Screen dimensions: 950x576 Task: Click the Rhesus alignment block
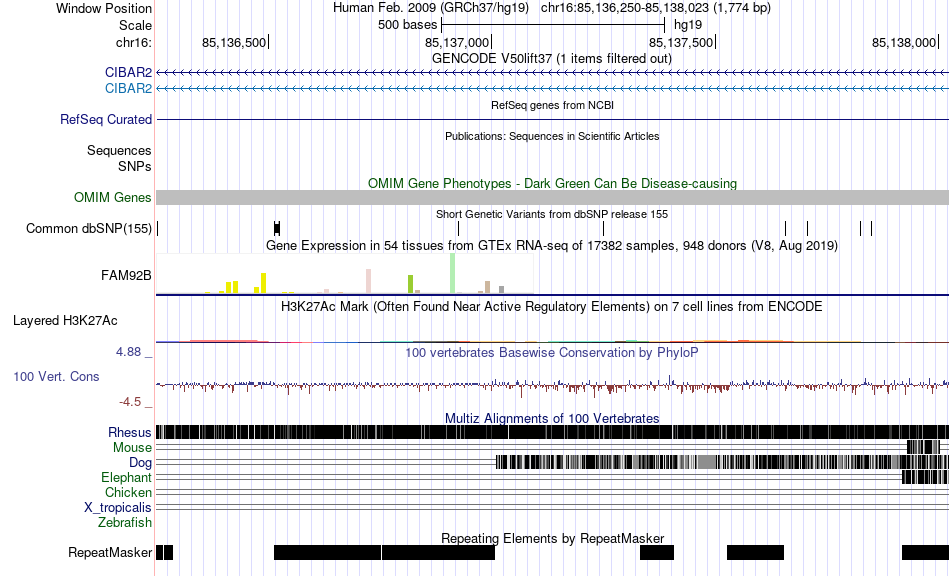[x=552, y=432]
